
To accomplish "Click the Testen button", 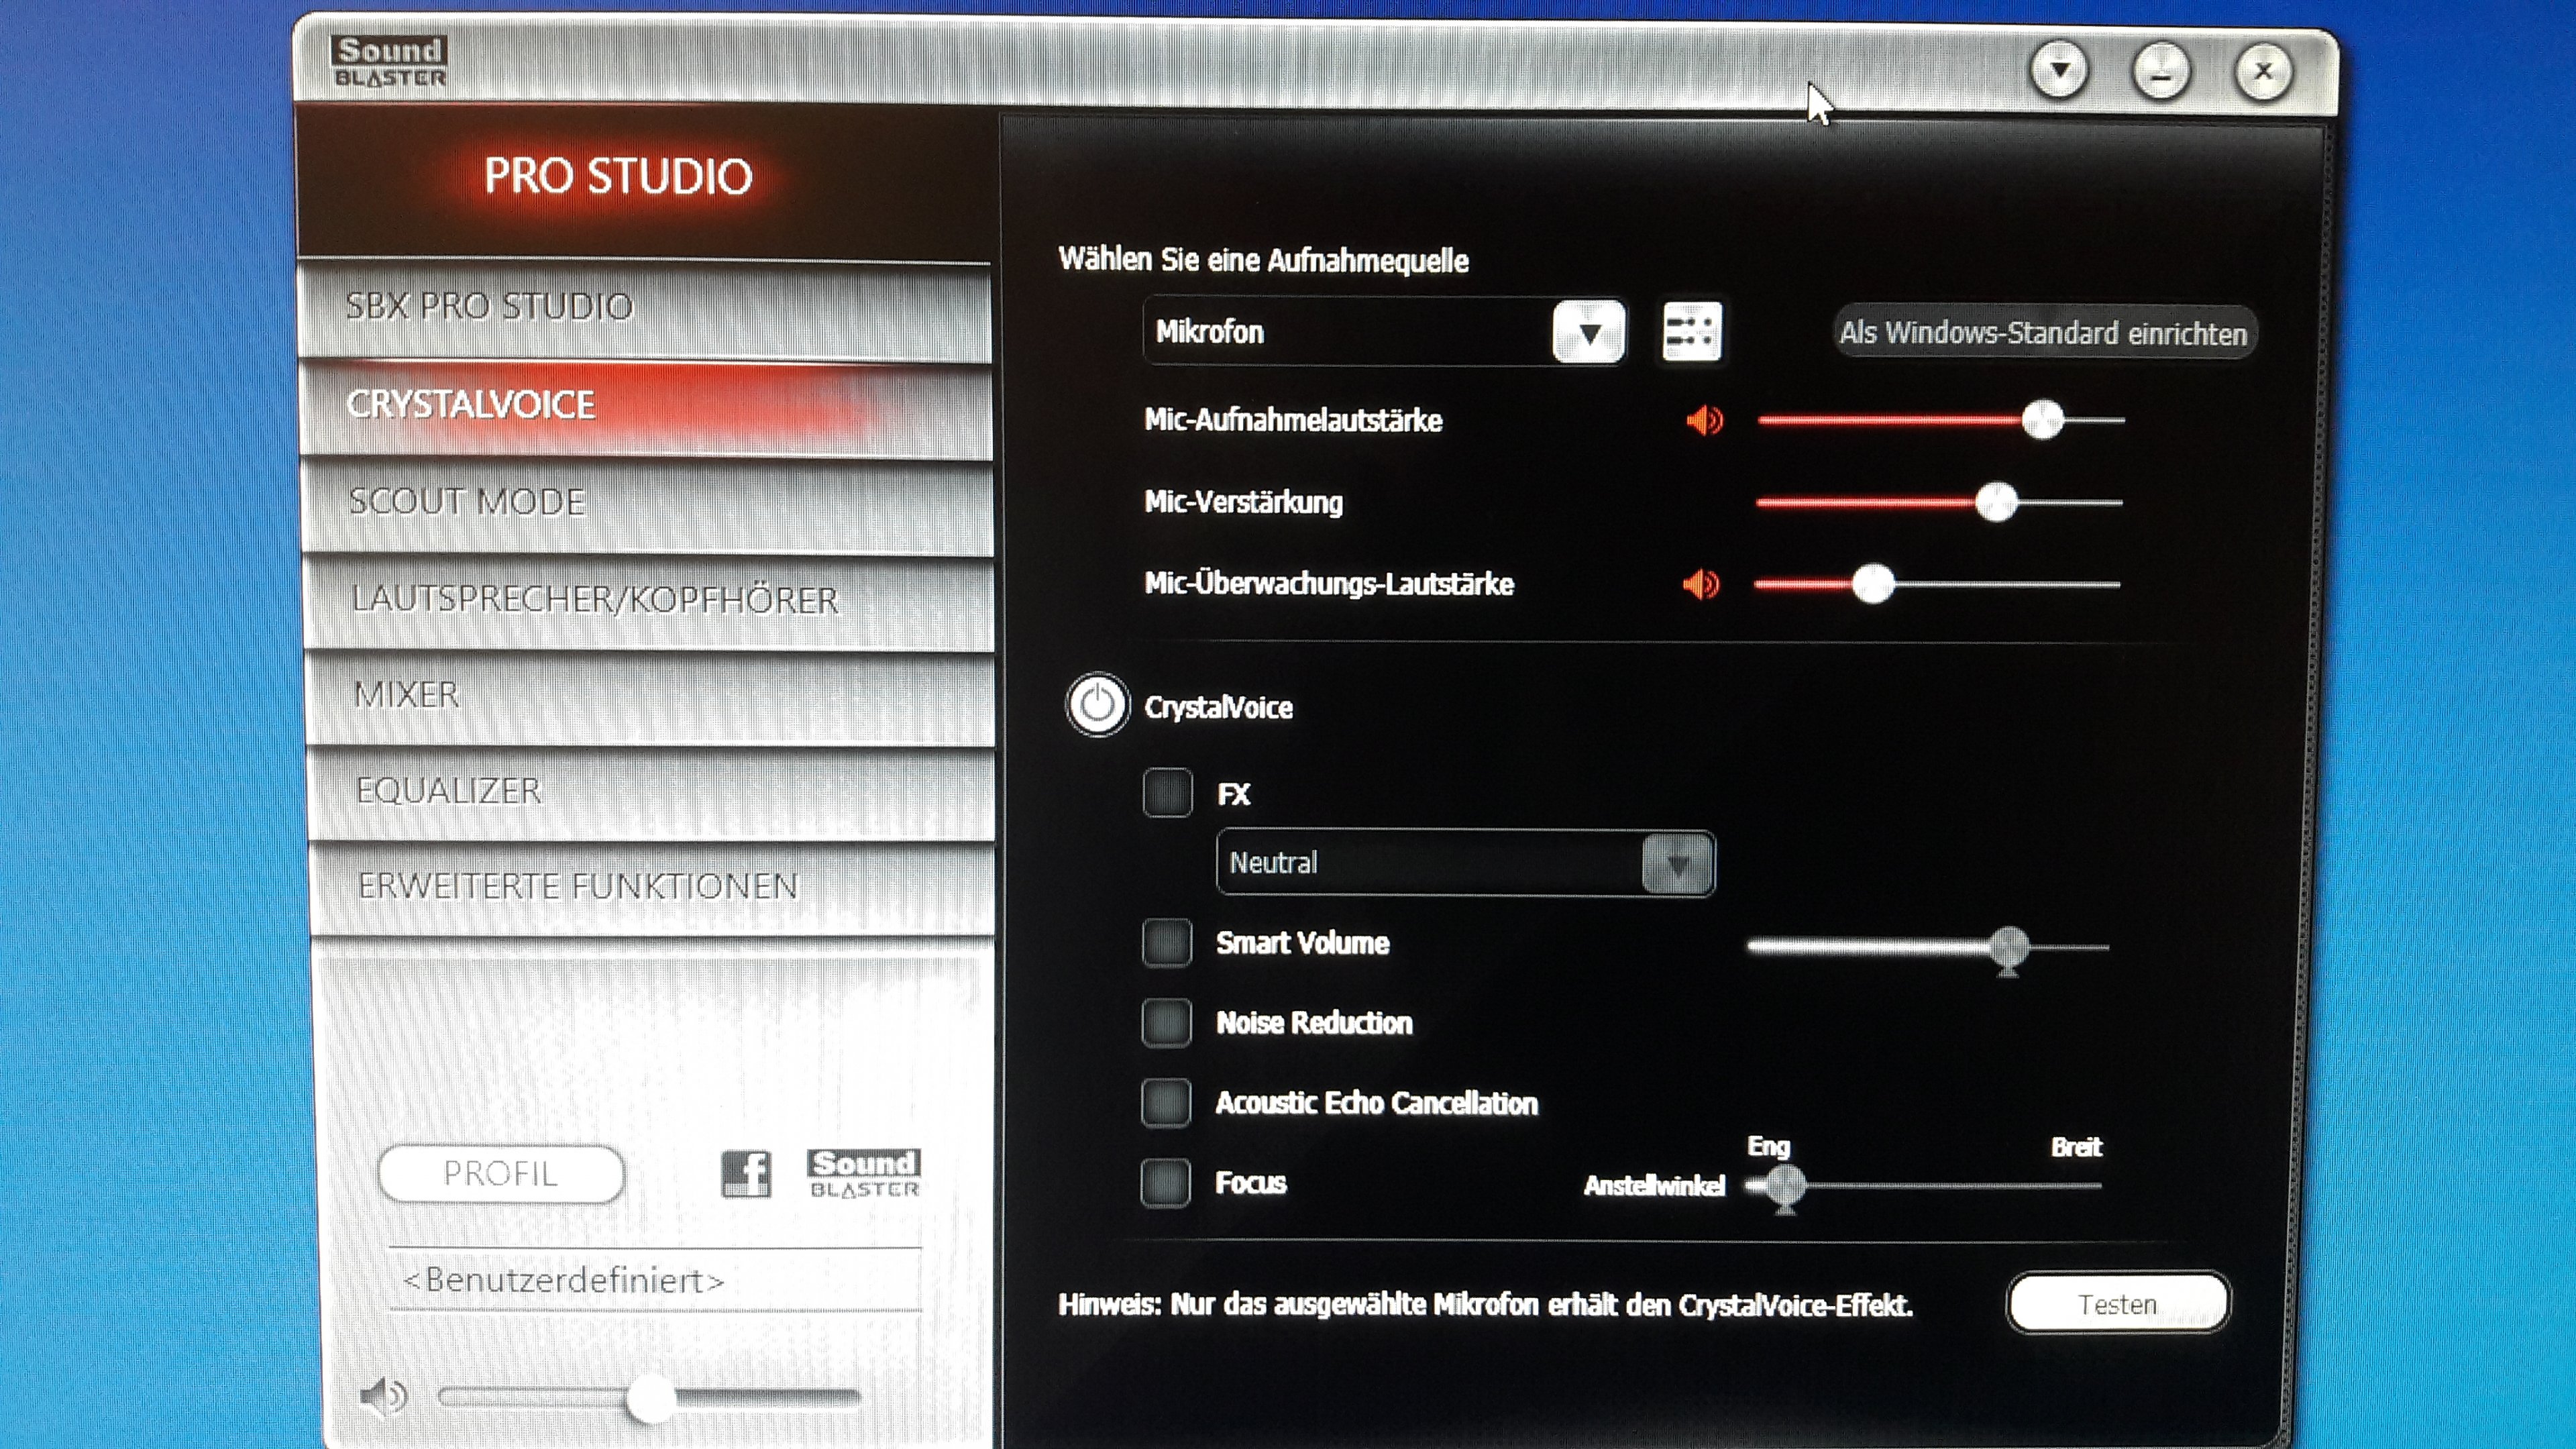I will (2117, 1304).
